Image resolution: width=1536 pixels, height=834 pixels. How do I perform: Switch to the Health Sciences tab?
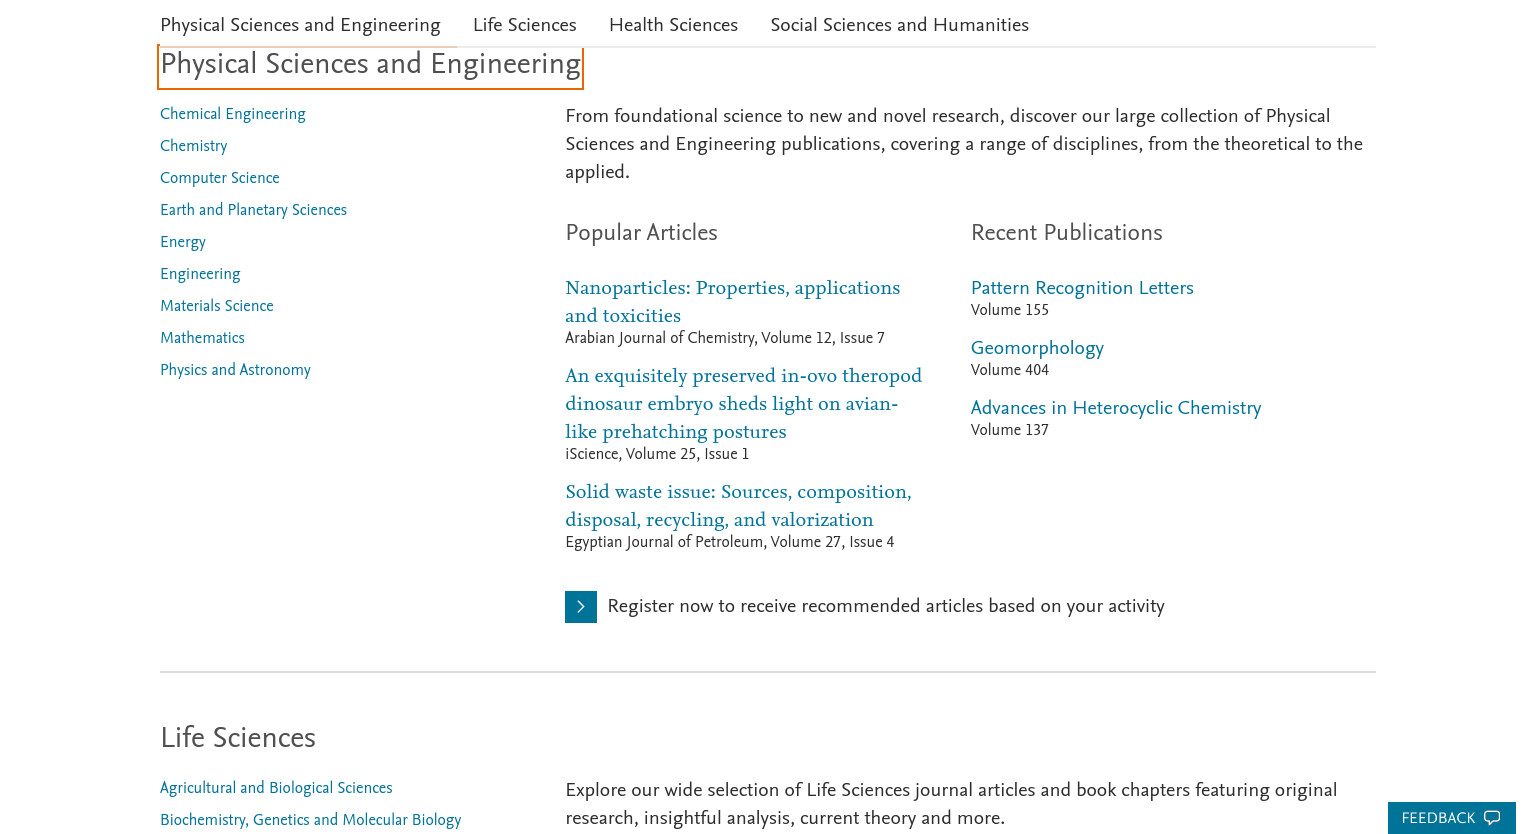tap(673, 25)
